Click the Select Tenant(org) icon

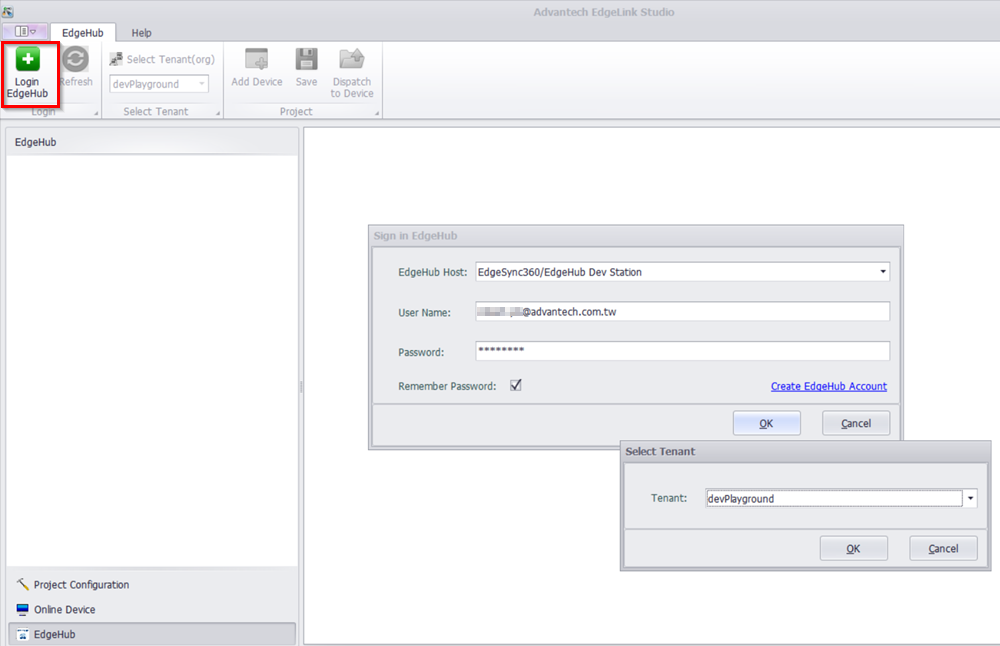pyautogui.click(x=116, y=60)
